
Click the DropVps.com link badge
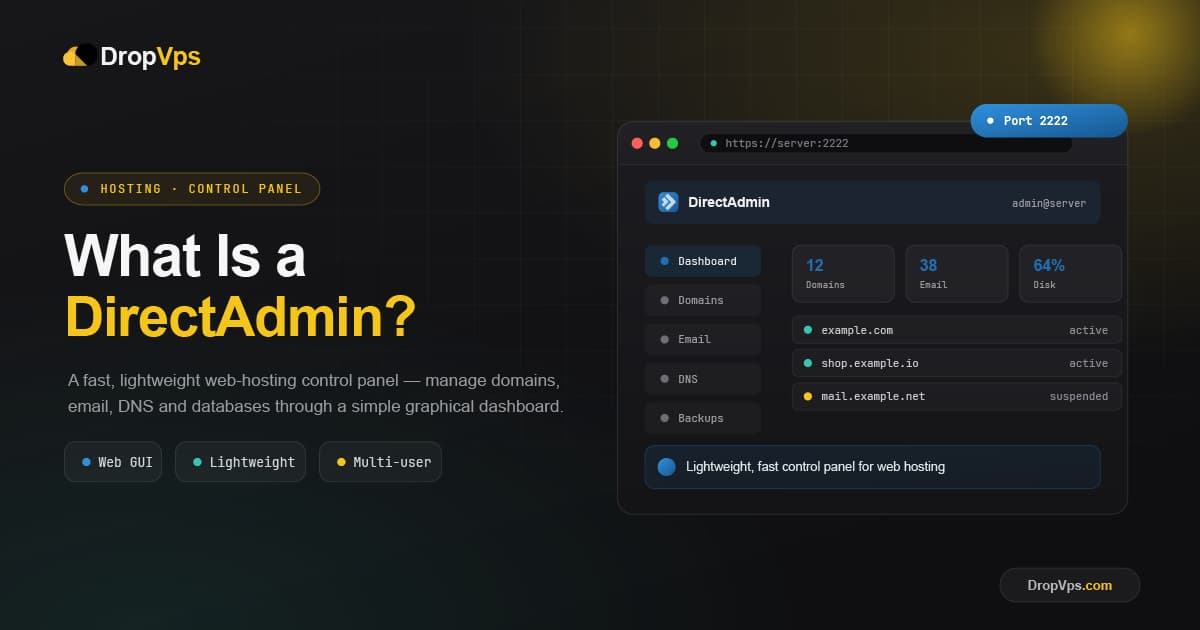pos(1070,585)
